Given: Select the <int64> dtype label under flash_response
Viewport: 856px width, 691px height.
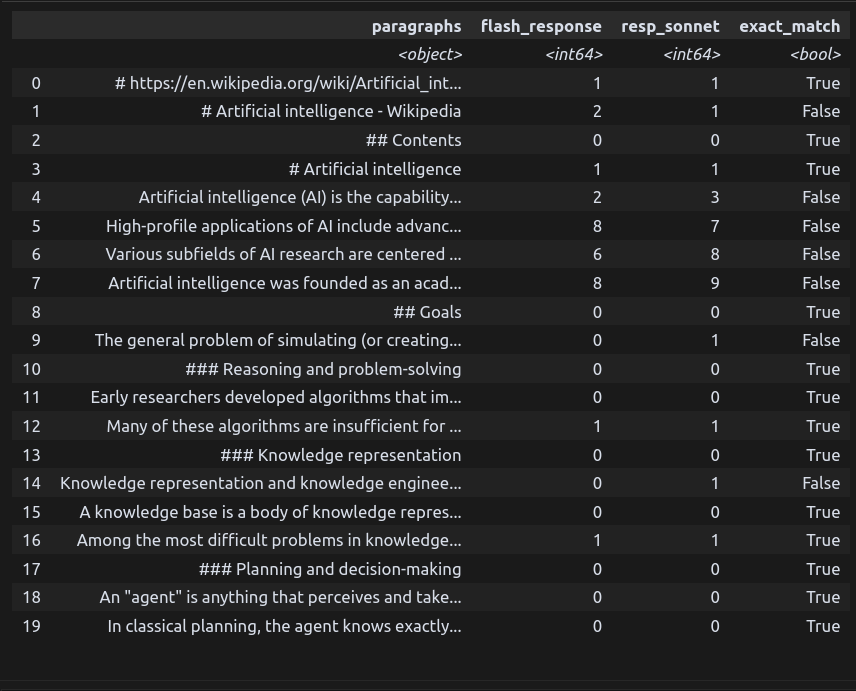Looking at the screenshot, I should (574, 55).
